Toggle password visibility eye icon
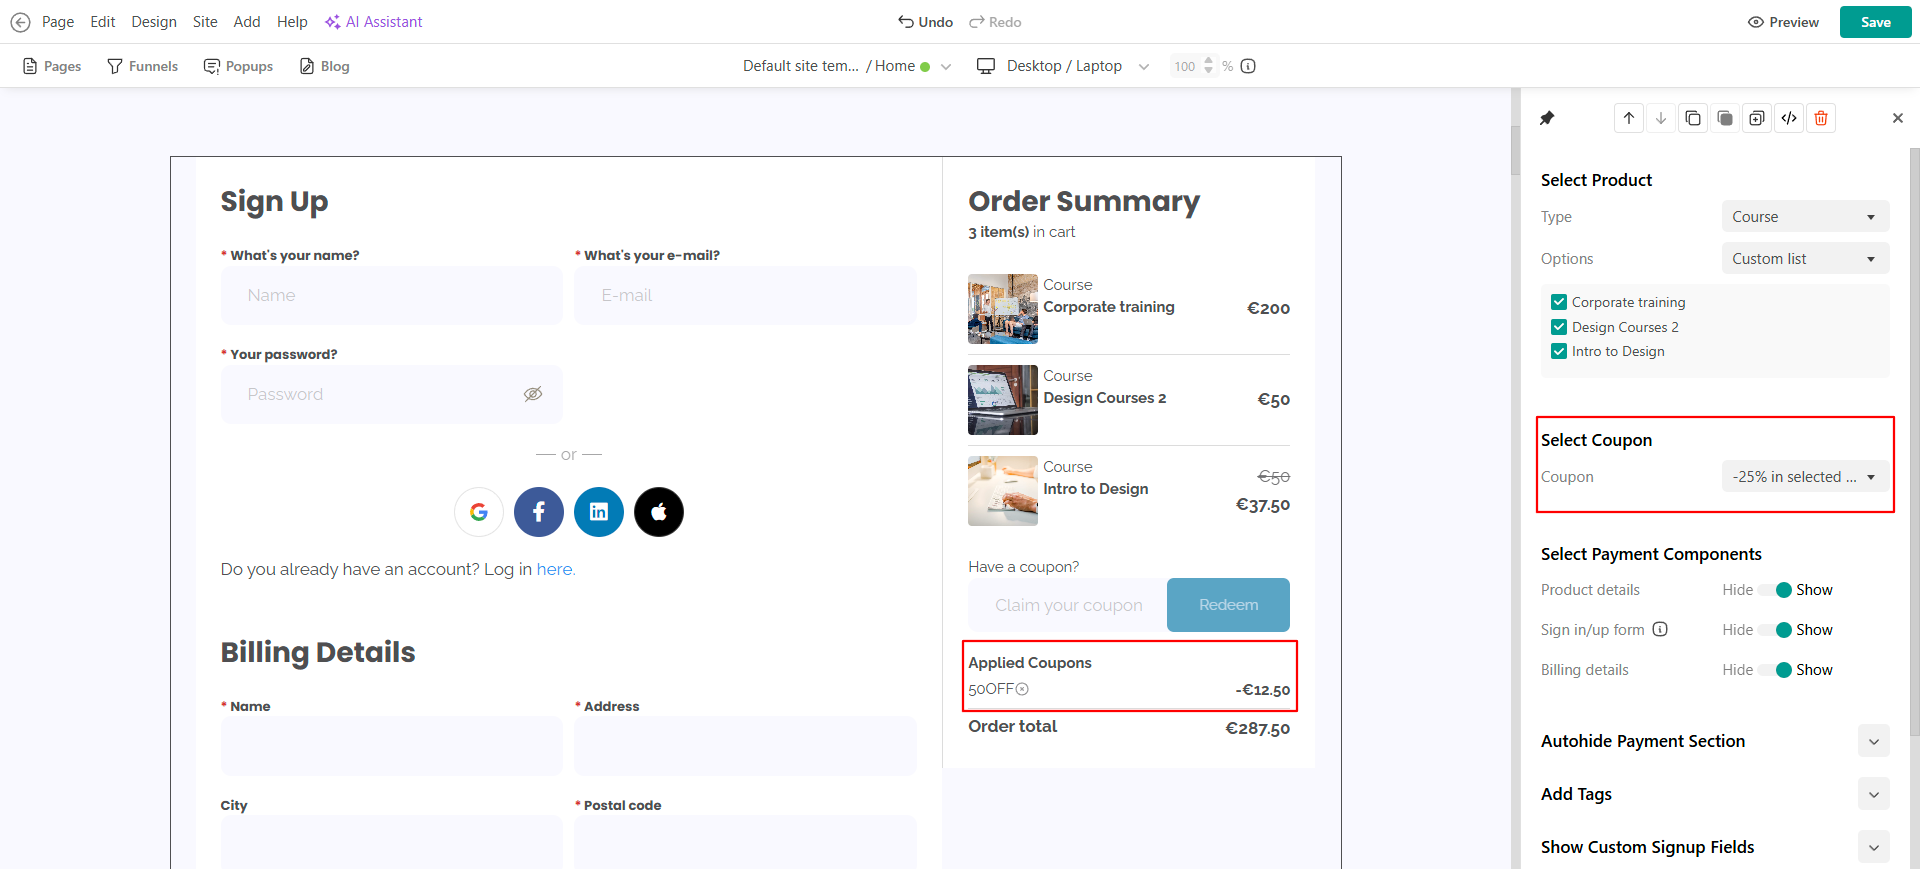Viewport: 1920px width, 869px height. 533,394
